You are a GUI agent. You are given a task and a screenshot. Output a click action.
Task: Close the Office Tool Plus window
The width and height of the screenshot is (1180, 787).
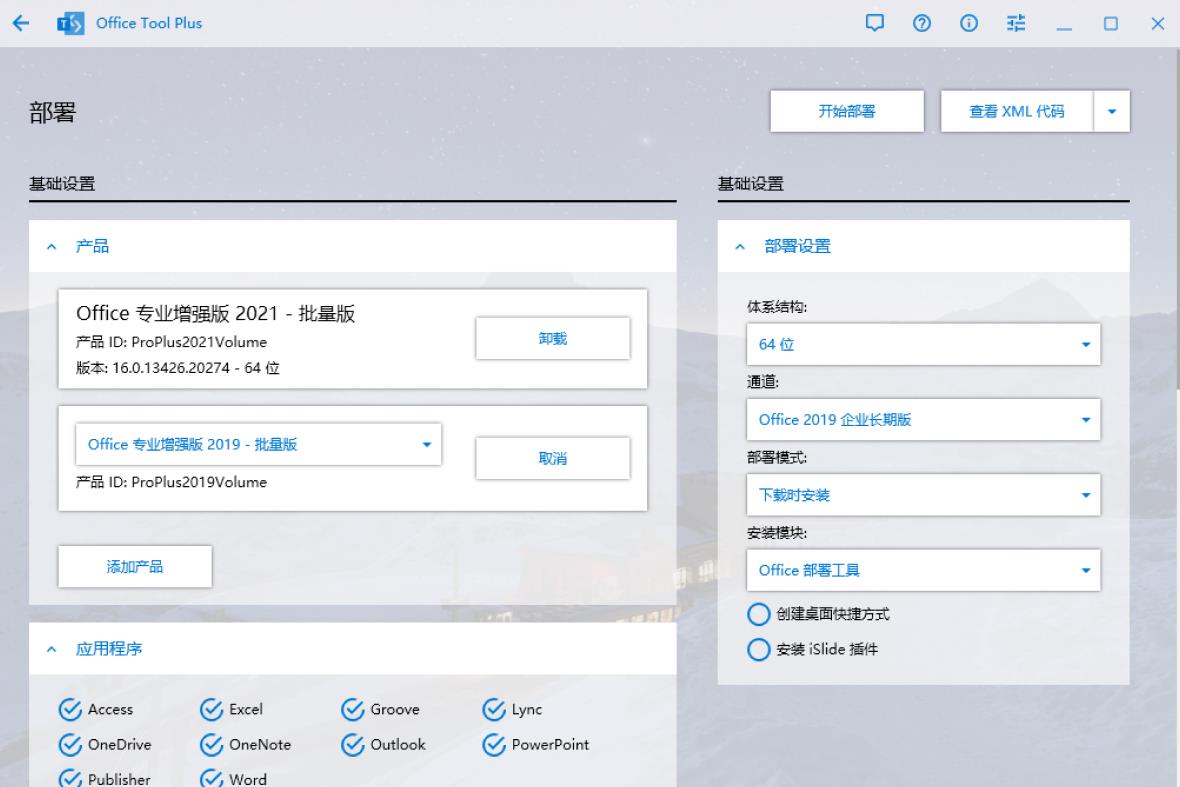point(1157,23)
